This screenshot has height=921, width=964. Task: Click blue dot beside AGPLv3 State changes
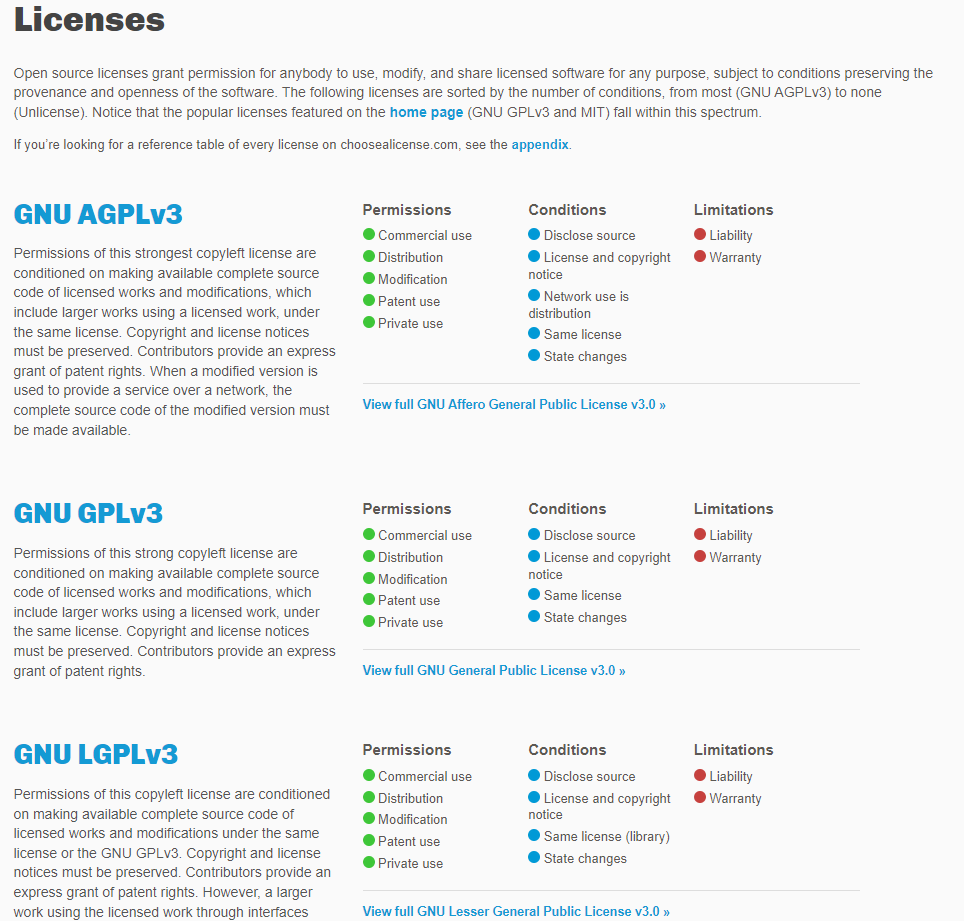[x=534, y=355]
